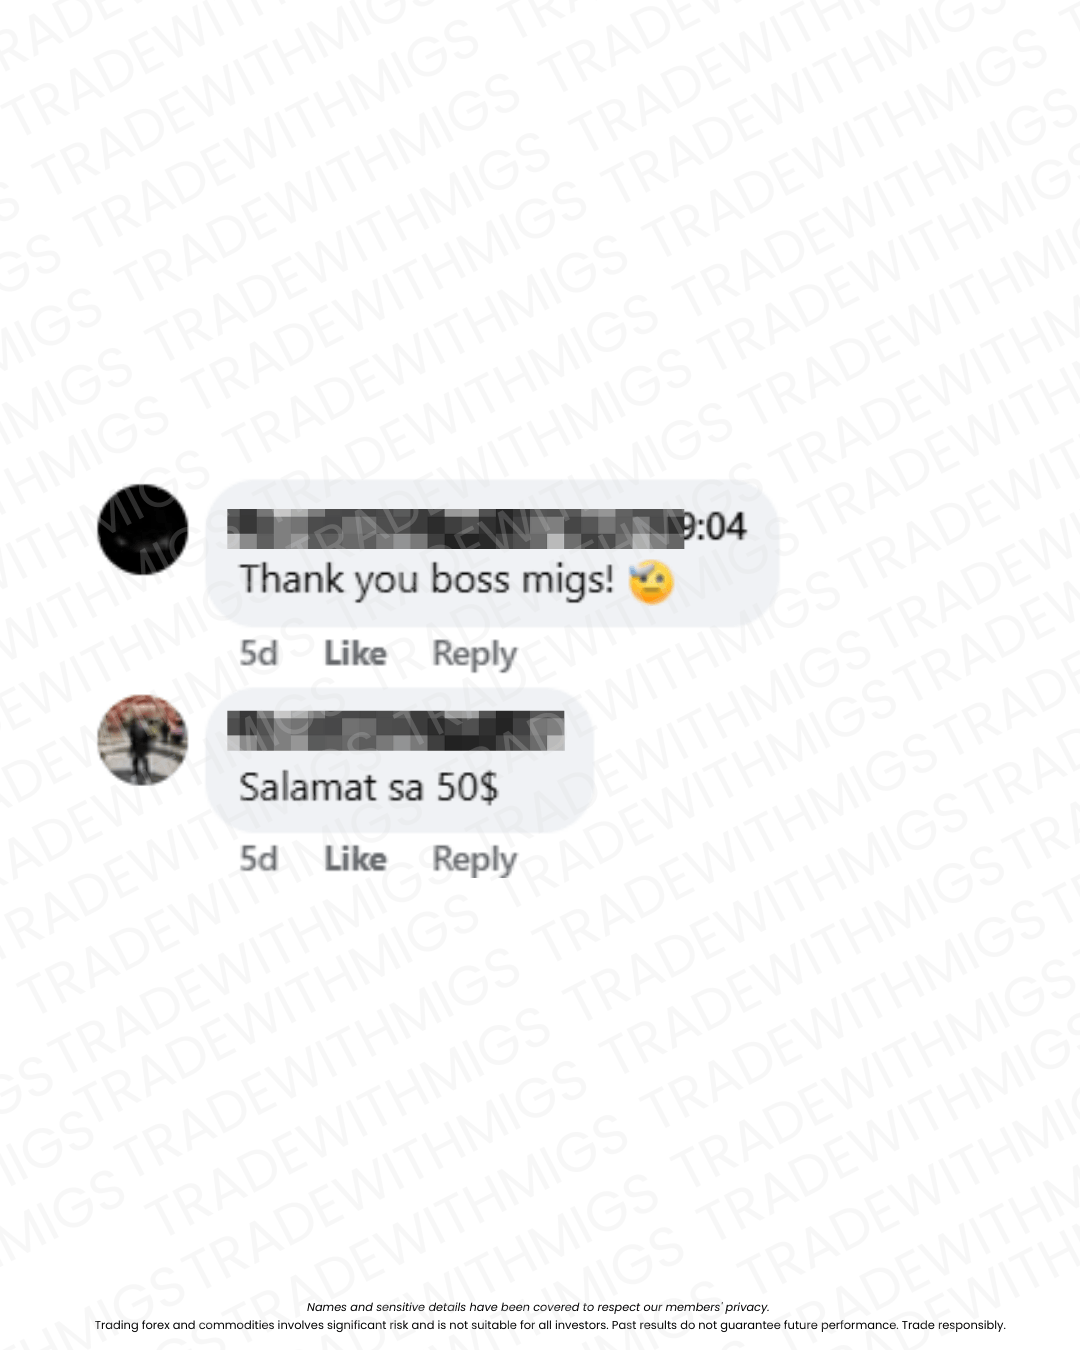
Task: Click the saluting face emoji
Action: point(651,582)
